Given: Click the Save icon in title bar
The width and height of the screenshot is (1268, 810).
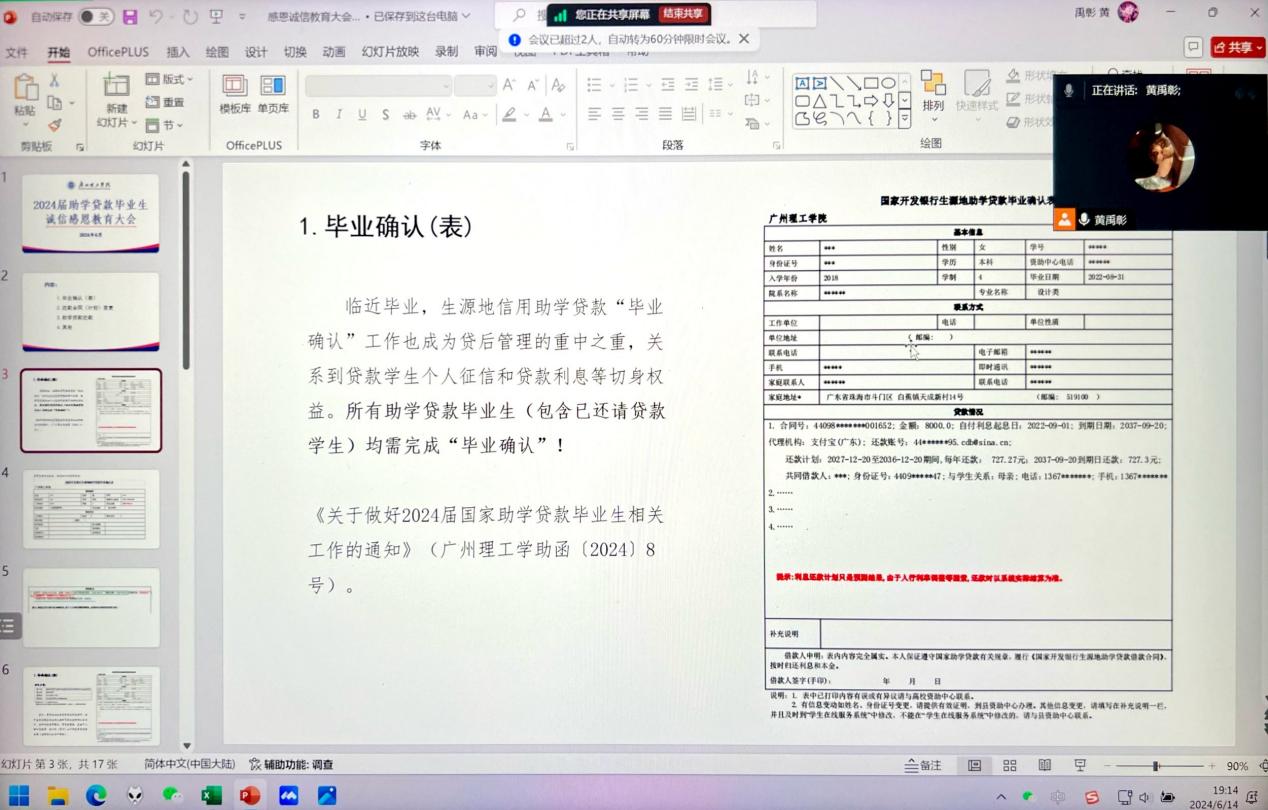Looking at the screenshot, I should pos(130,16).
